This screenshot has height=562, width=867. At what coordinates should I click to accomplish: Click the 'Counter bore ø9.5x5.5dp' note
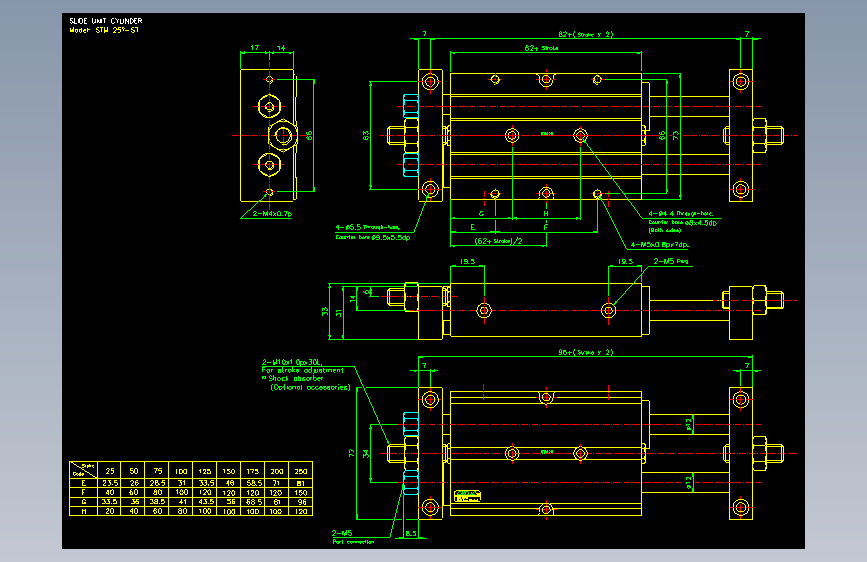373,237
